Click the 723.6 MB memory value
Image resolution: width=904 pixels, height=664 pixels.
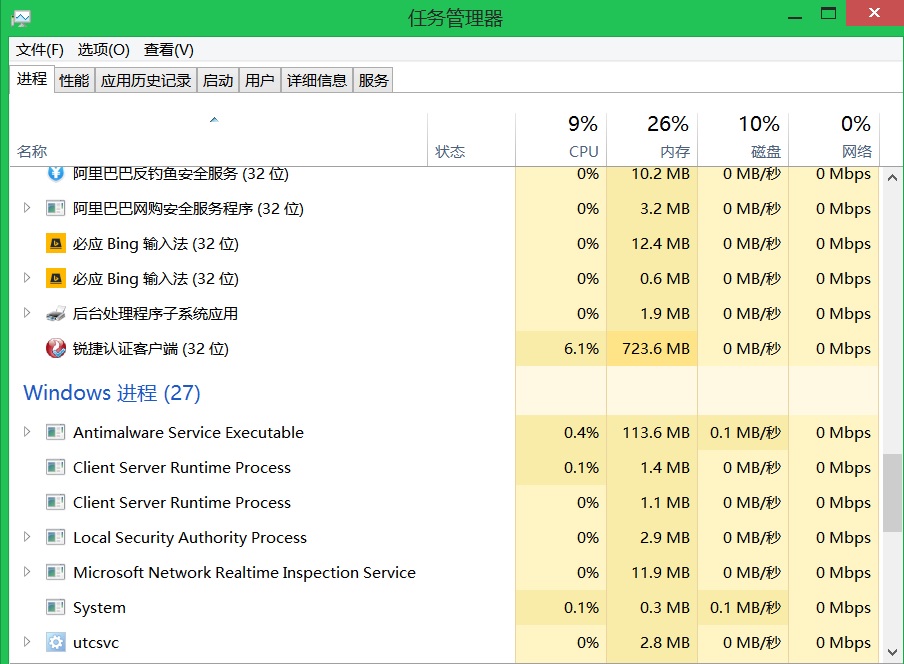[x=656, y=348]
